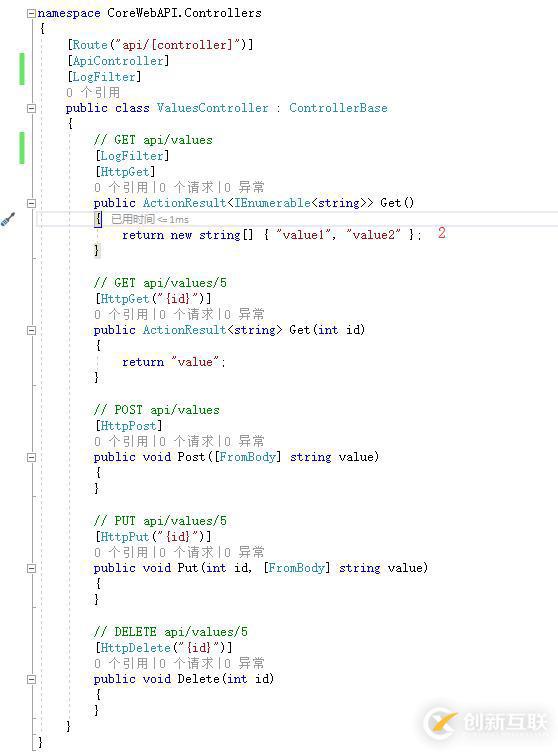Image resolution: width=558 pixels, height=752 pixels.
Task: Click [FromBody] in the Post signature
Action: point(248,457)
